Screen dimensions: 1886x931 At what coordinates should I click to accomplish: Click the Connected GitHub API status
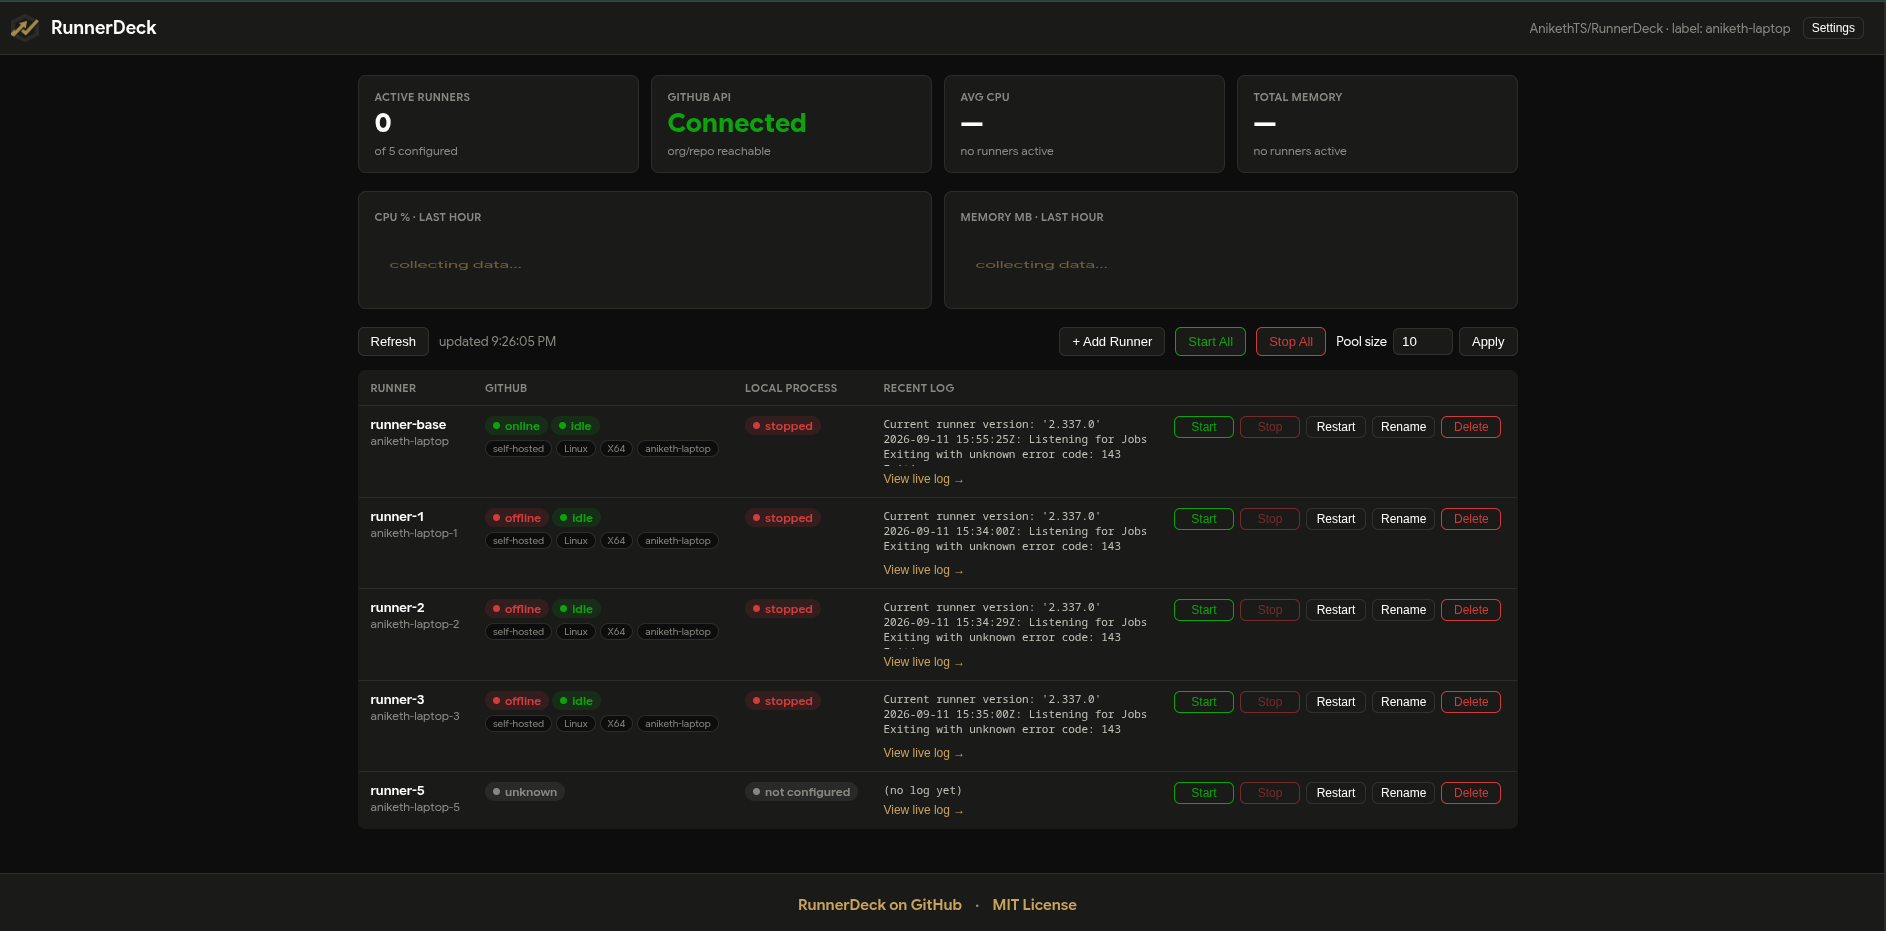point(737,123)
